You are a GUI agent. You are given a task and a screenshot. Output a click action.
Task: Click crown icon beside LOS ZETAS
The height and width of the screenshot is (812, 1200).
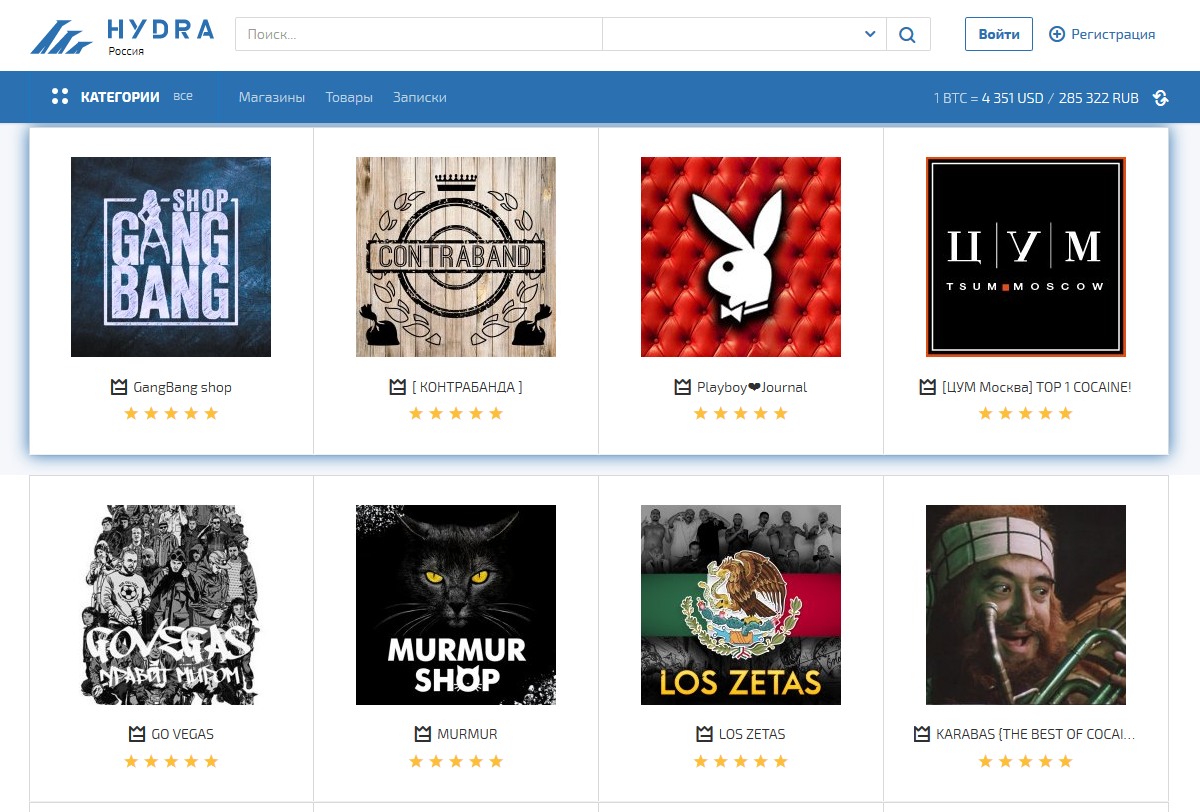[705, 734]
